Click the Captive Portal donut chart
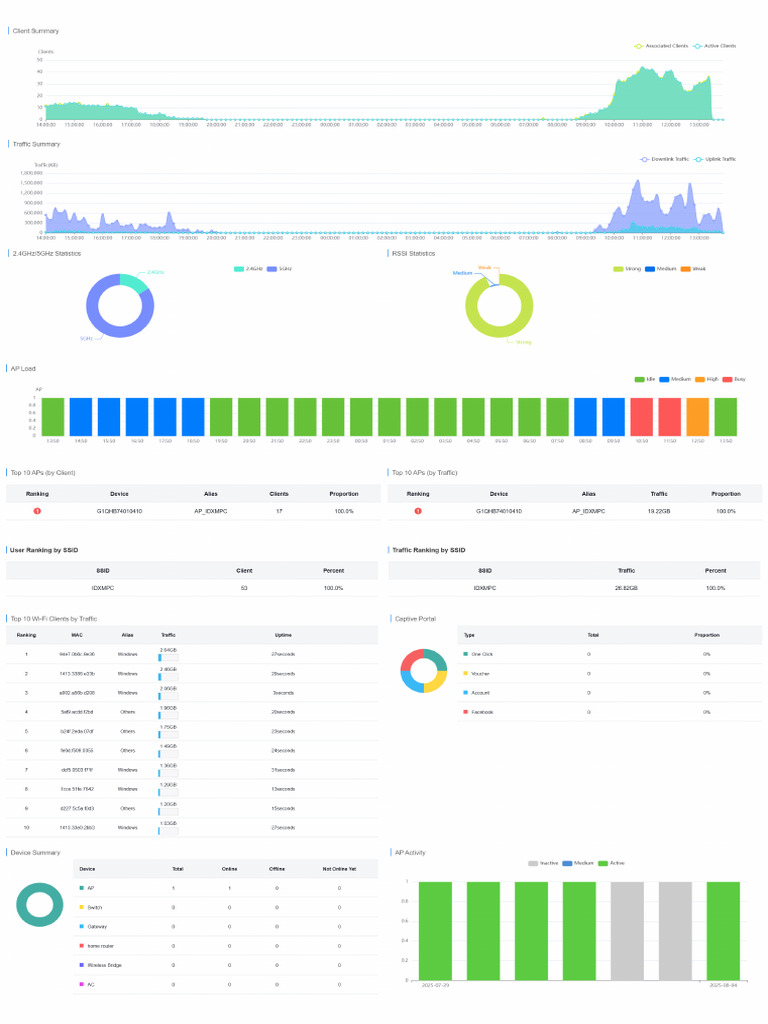Viewport: 768px width, 1024px height. pos(424,671)
